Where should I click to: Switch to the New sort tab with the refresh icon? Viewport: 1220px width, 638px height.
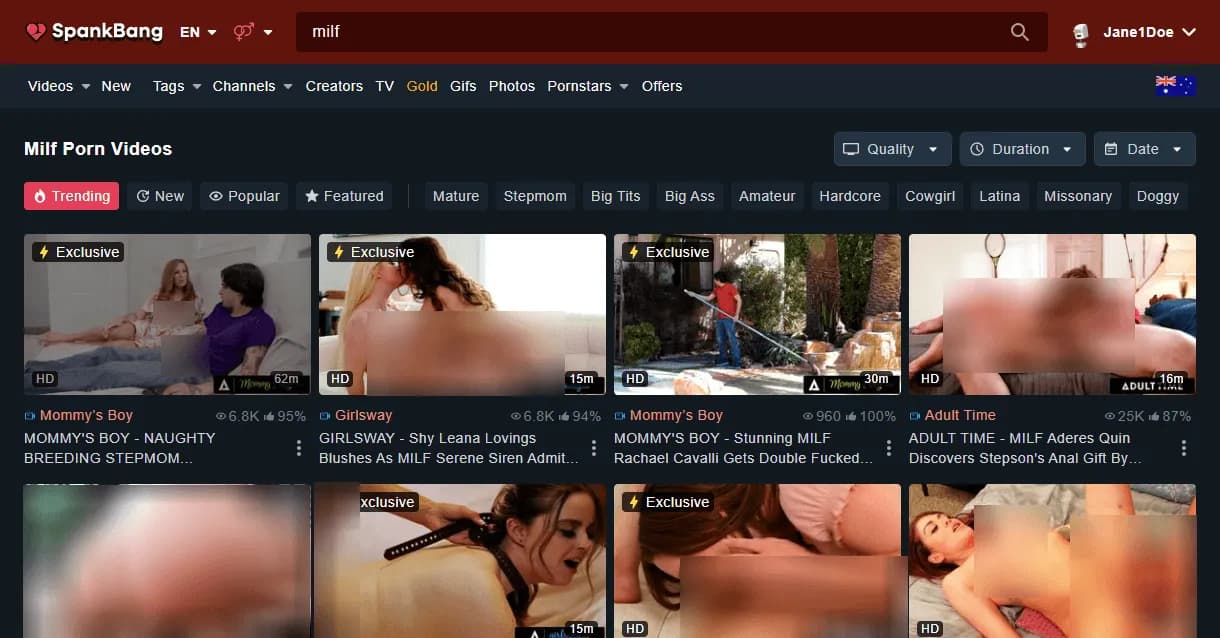click(x=160, y=196)
